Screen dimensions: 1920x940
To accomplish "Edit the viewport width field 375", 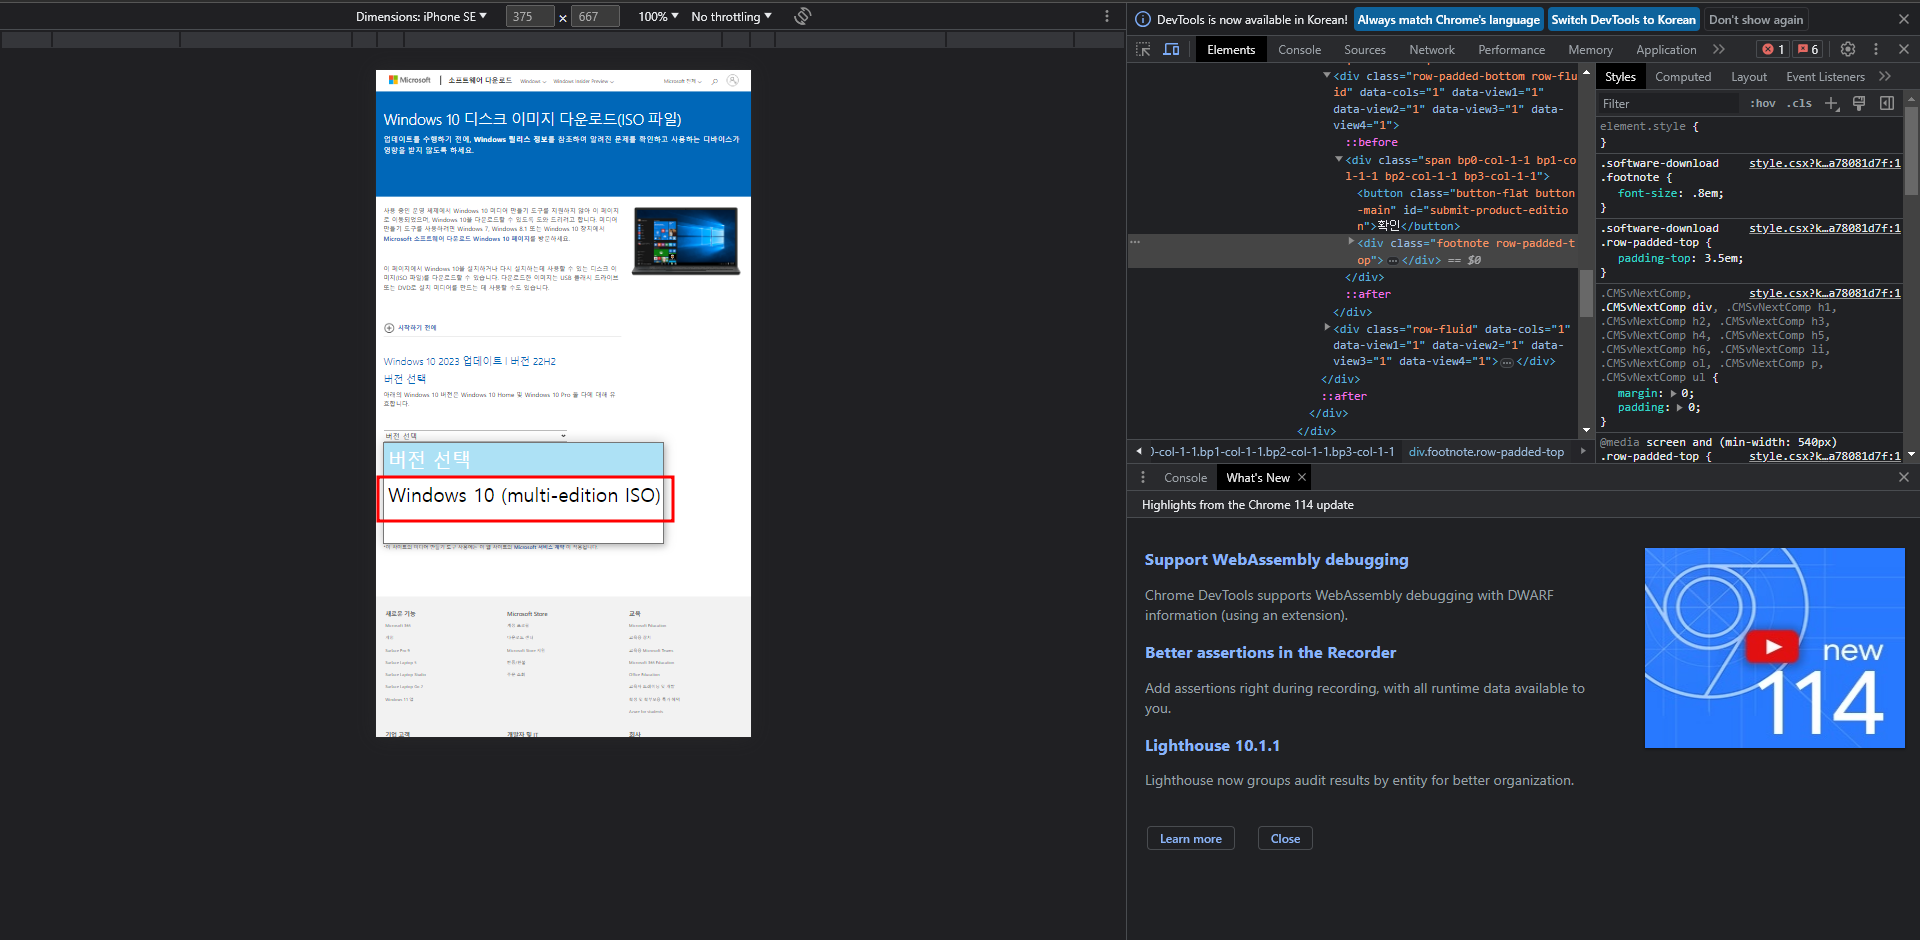I will pos(530,16).
